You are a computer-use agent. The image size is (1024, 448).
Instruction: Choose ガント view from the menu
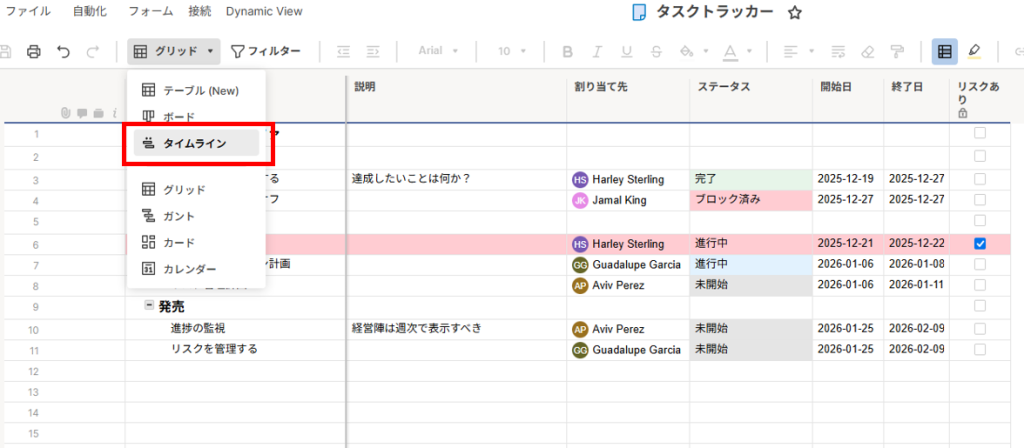(x=178, y=216)
